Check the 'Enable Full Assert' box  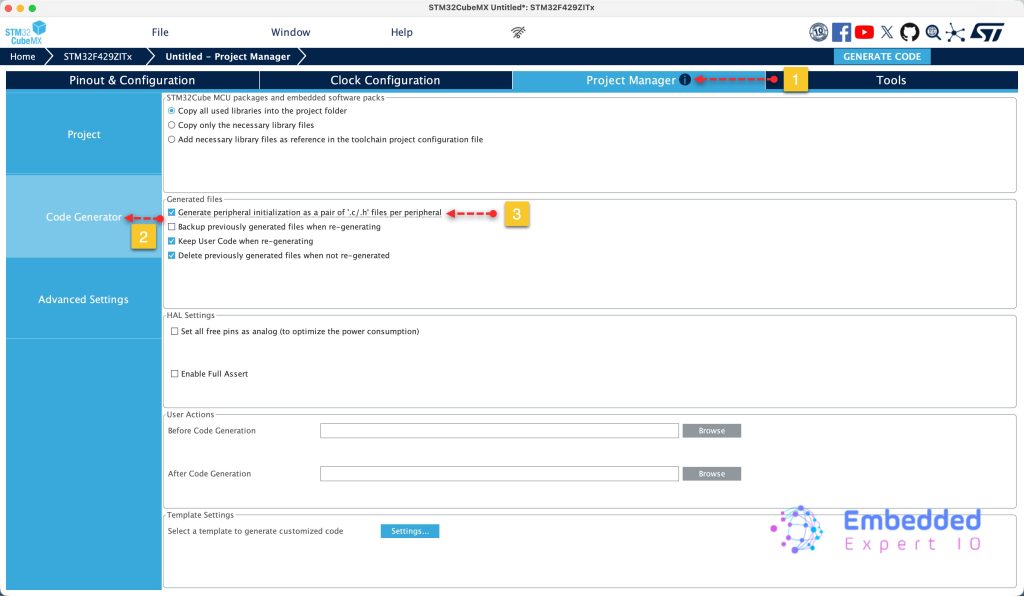(175, 374)
